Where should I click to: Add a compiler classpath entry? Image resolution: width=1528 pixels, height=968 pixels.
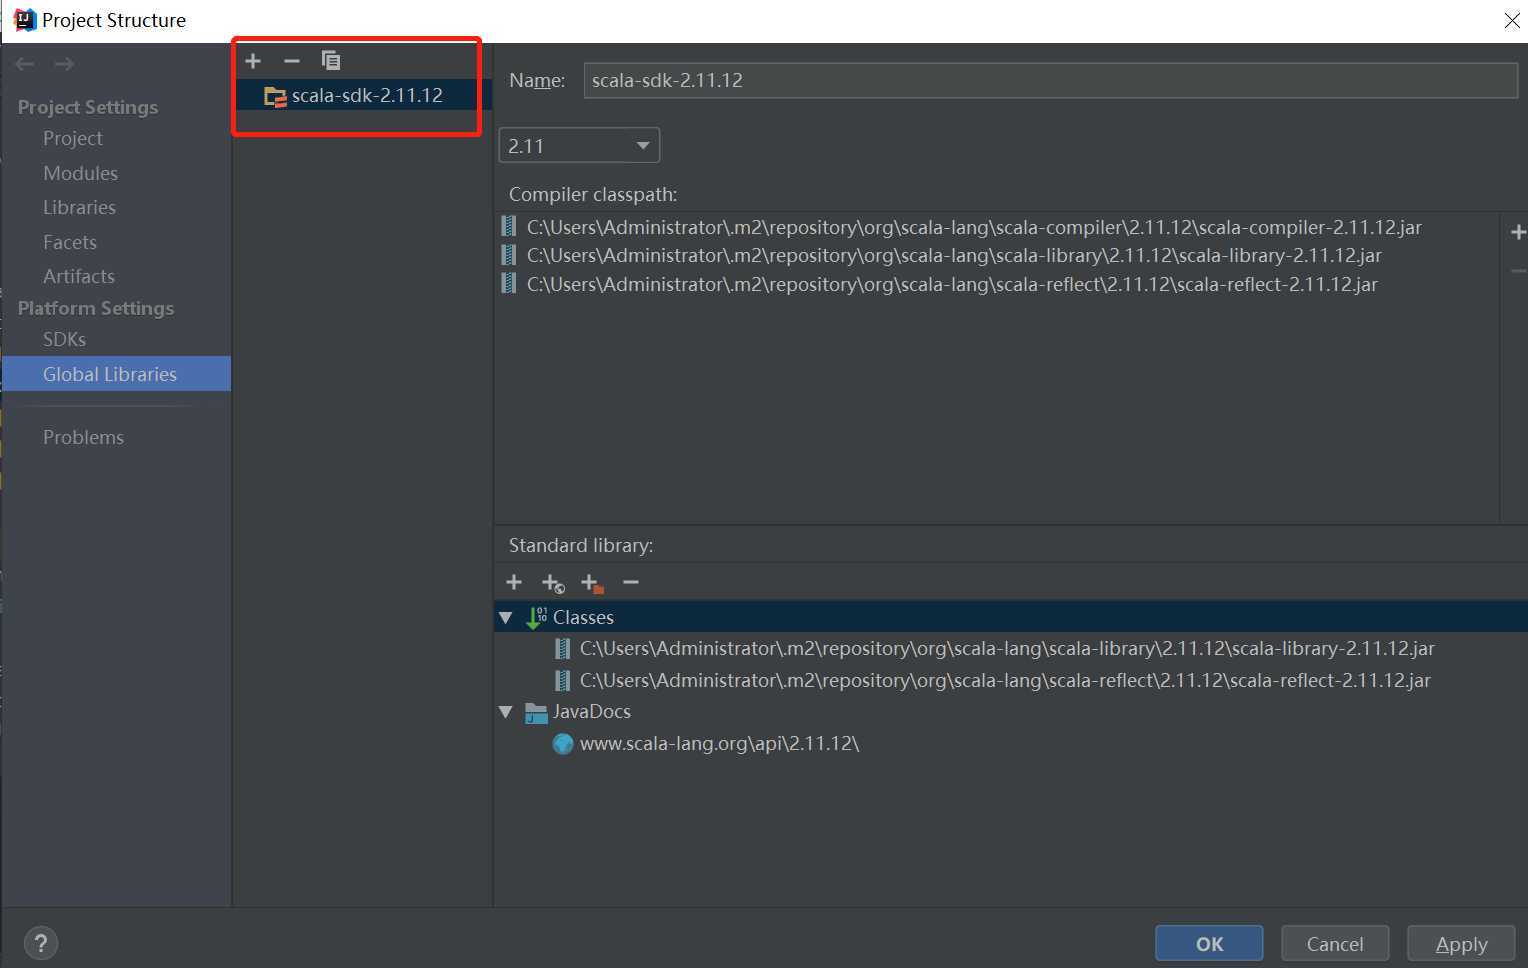pyautogui.click(x=1518, y=232)
